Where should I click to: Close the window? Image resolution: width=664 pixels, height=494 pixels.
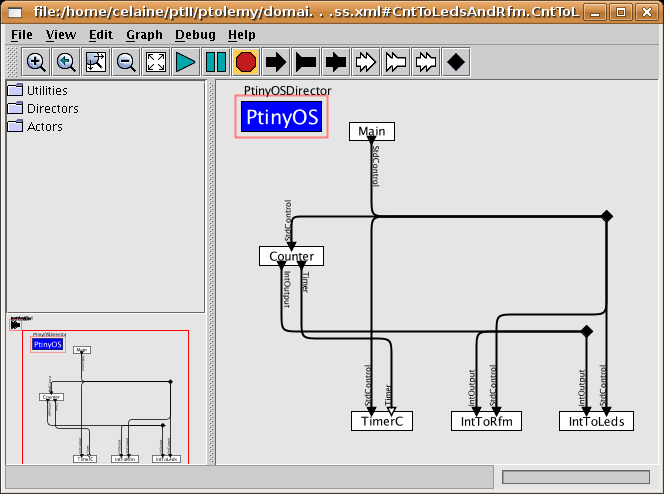pos(647,12)
